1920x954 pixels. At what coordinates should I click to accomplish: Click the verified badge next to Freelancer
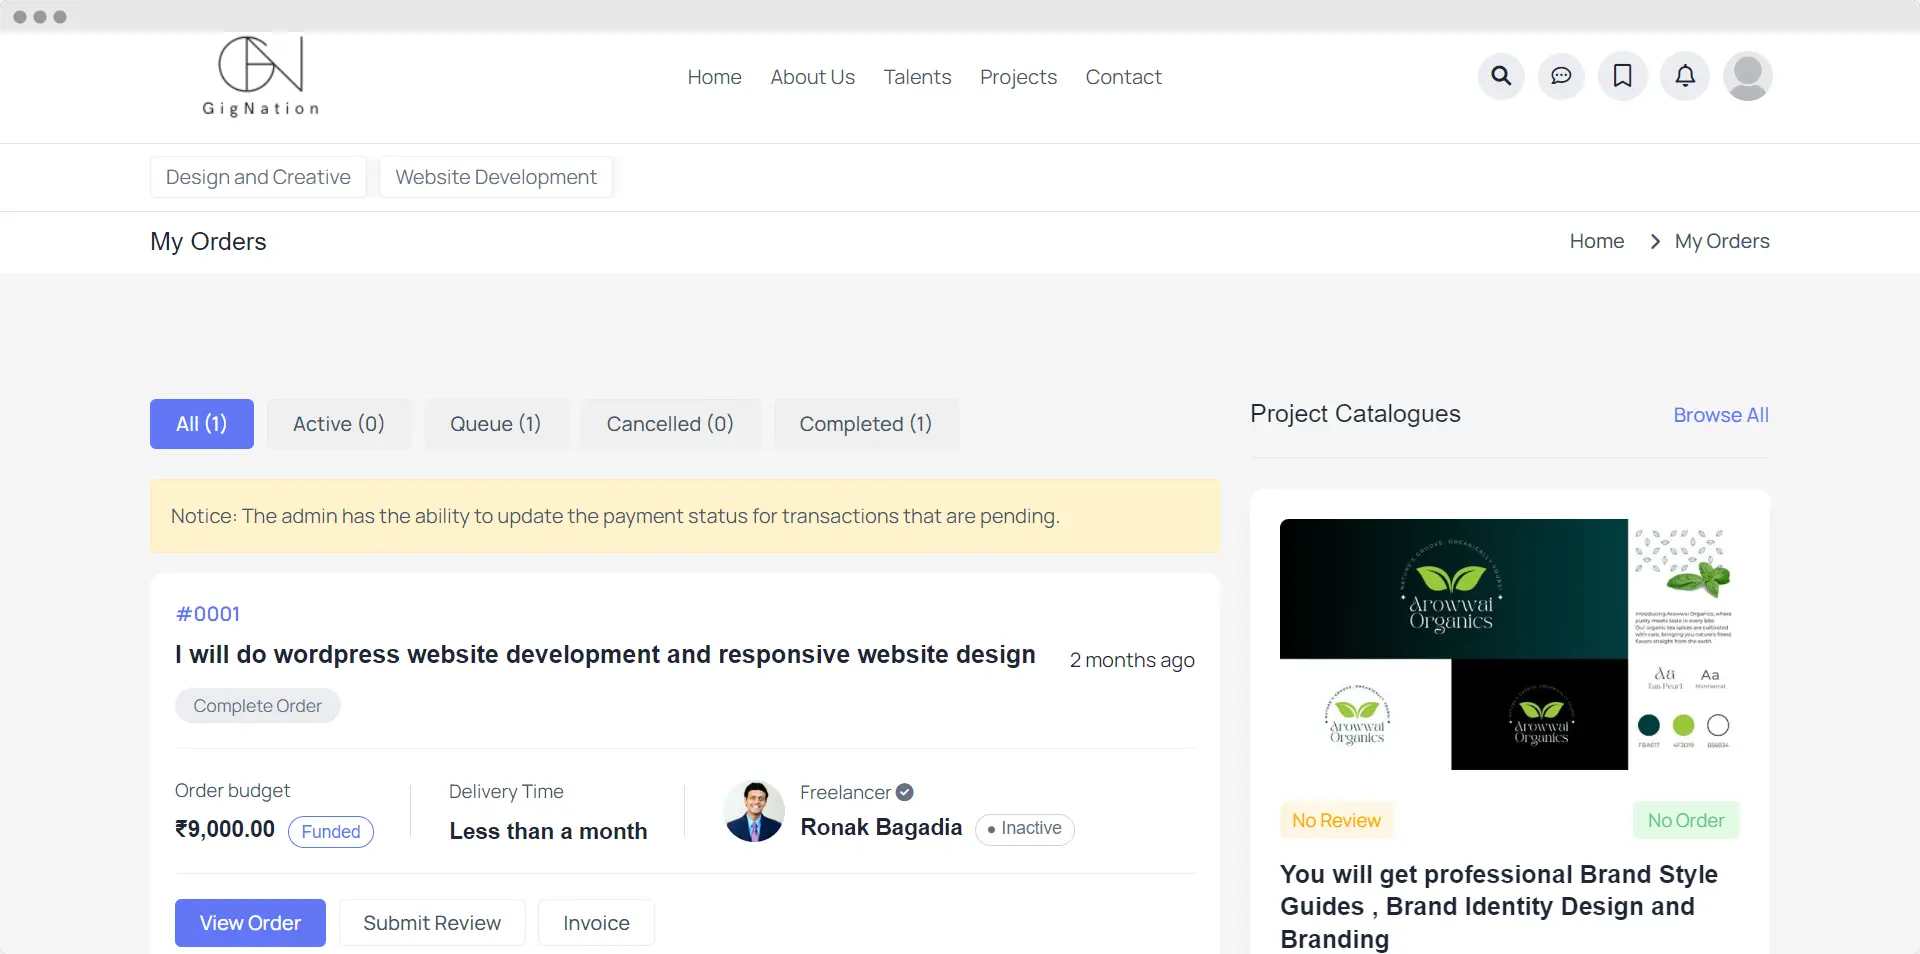[x=905, y=792]
